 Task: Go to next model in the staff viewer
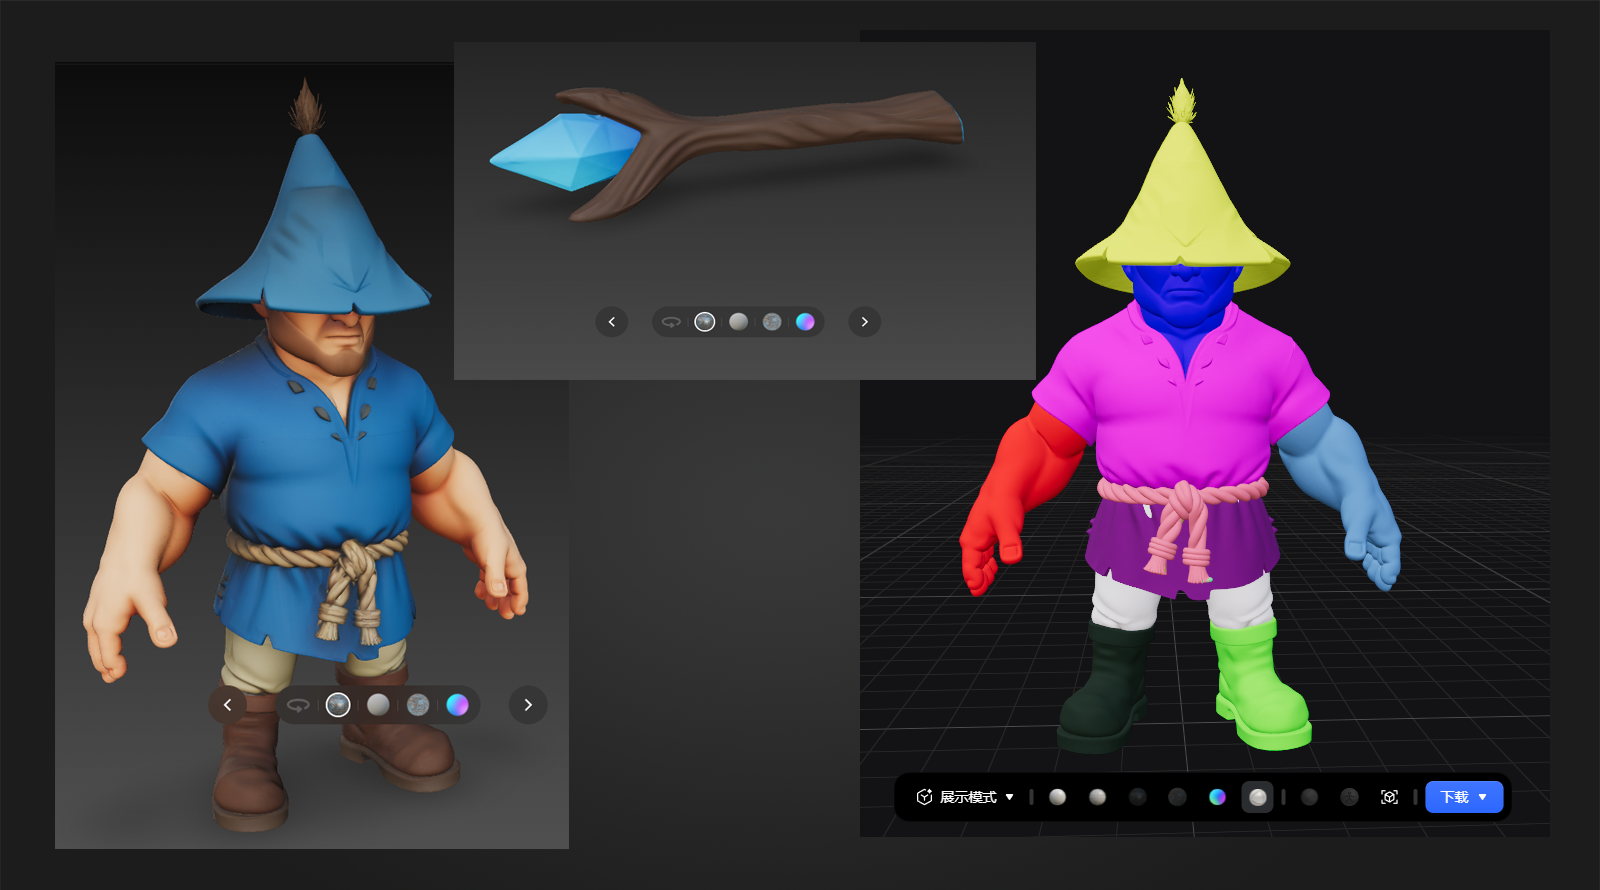[865, 322]
